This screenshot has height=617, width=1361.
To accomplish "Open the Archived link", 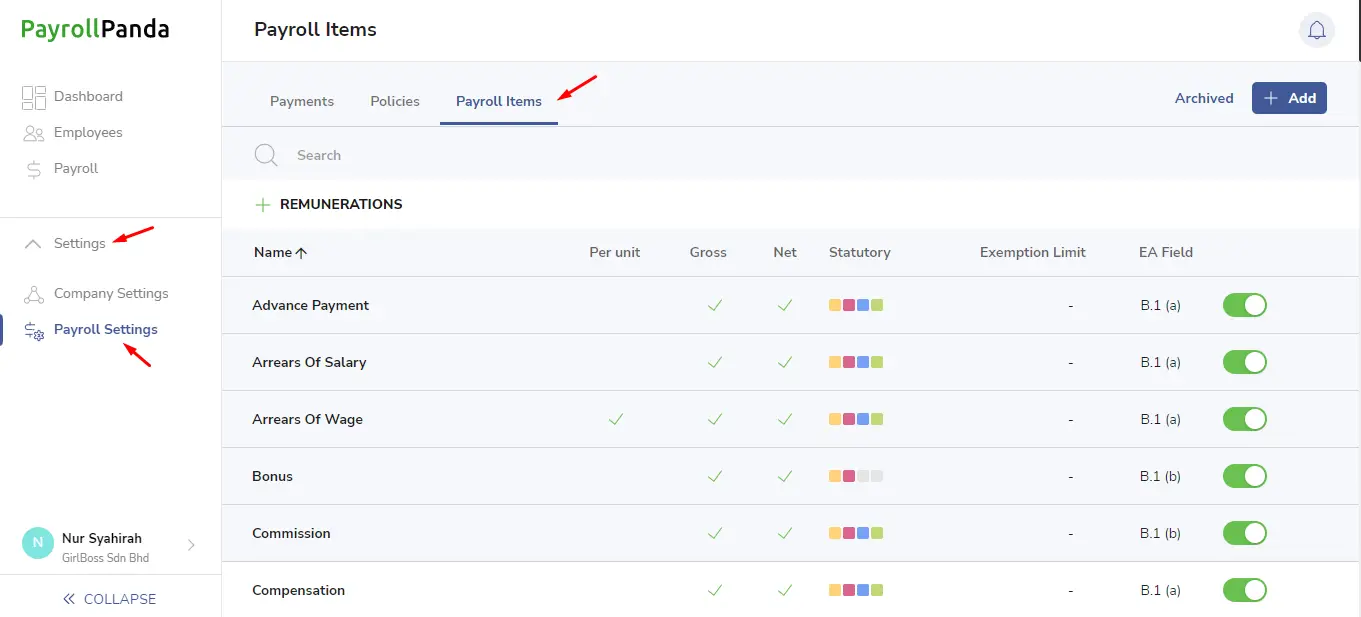I will [1204, 98].
